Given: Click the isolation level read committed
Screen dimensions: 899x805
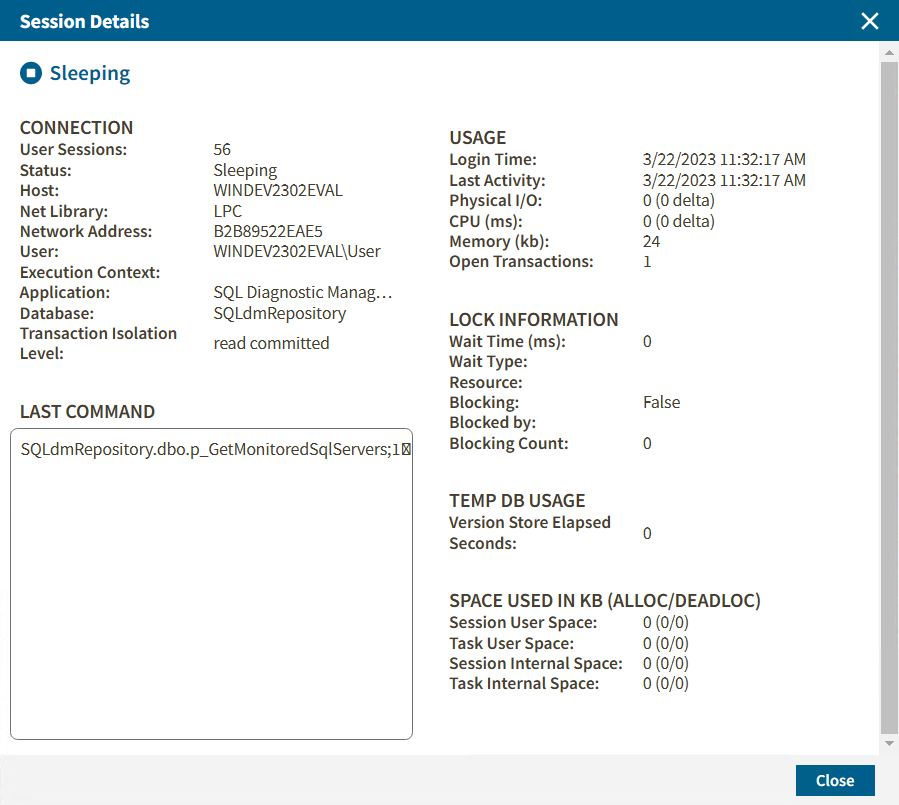Looking at the screenshot, I should click(x=271, y=343).
